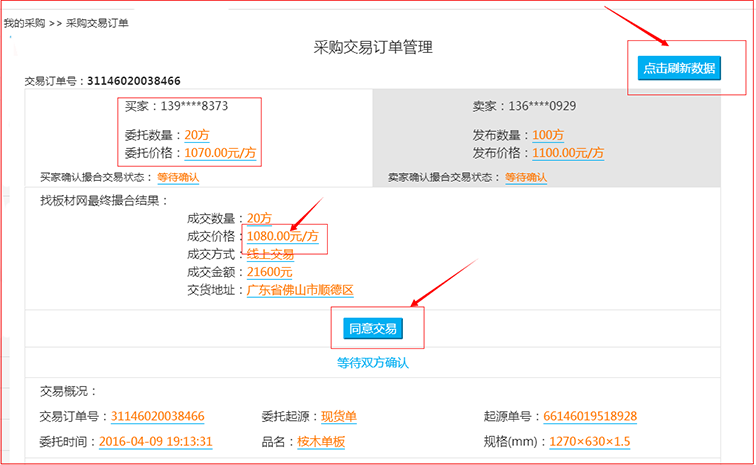This screenshot has height=465, width=756.
Task: Open 我的采购 breadcrumb link
Action: pyautogui.click(x=24, y=23)
